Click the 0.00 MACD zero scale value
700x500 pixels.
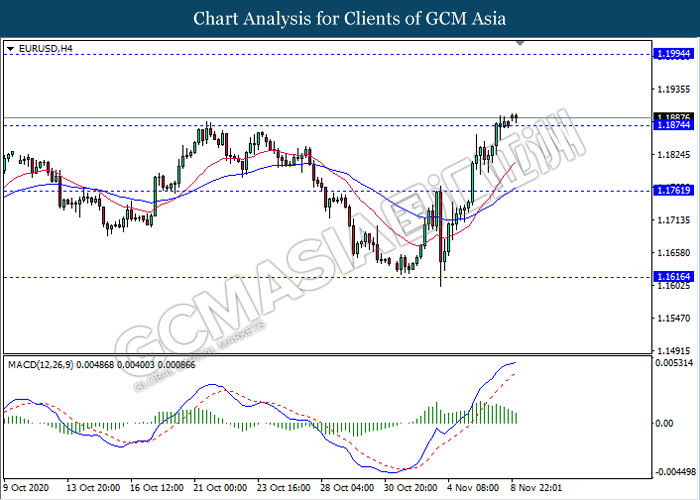tap(665, 423)
